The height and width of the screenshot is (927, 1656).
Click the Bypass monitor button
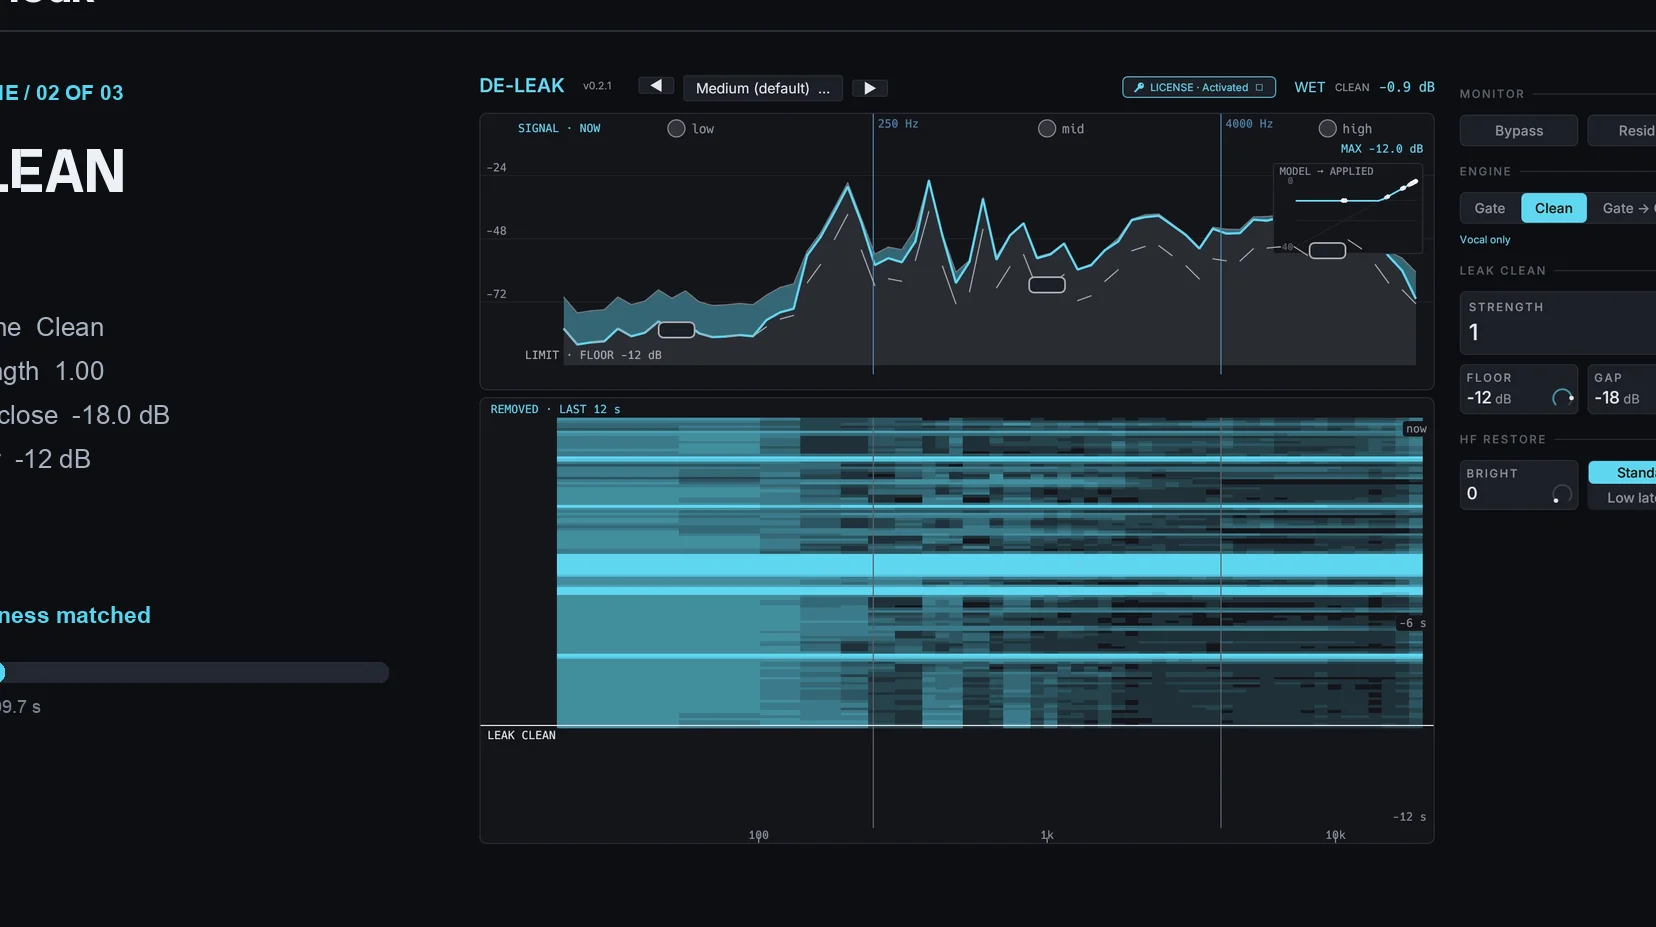click(x=1519, y=131)
